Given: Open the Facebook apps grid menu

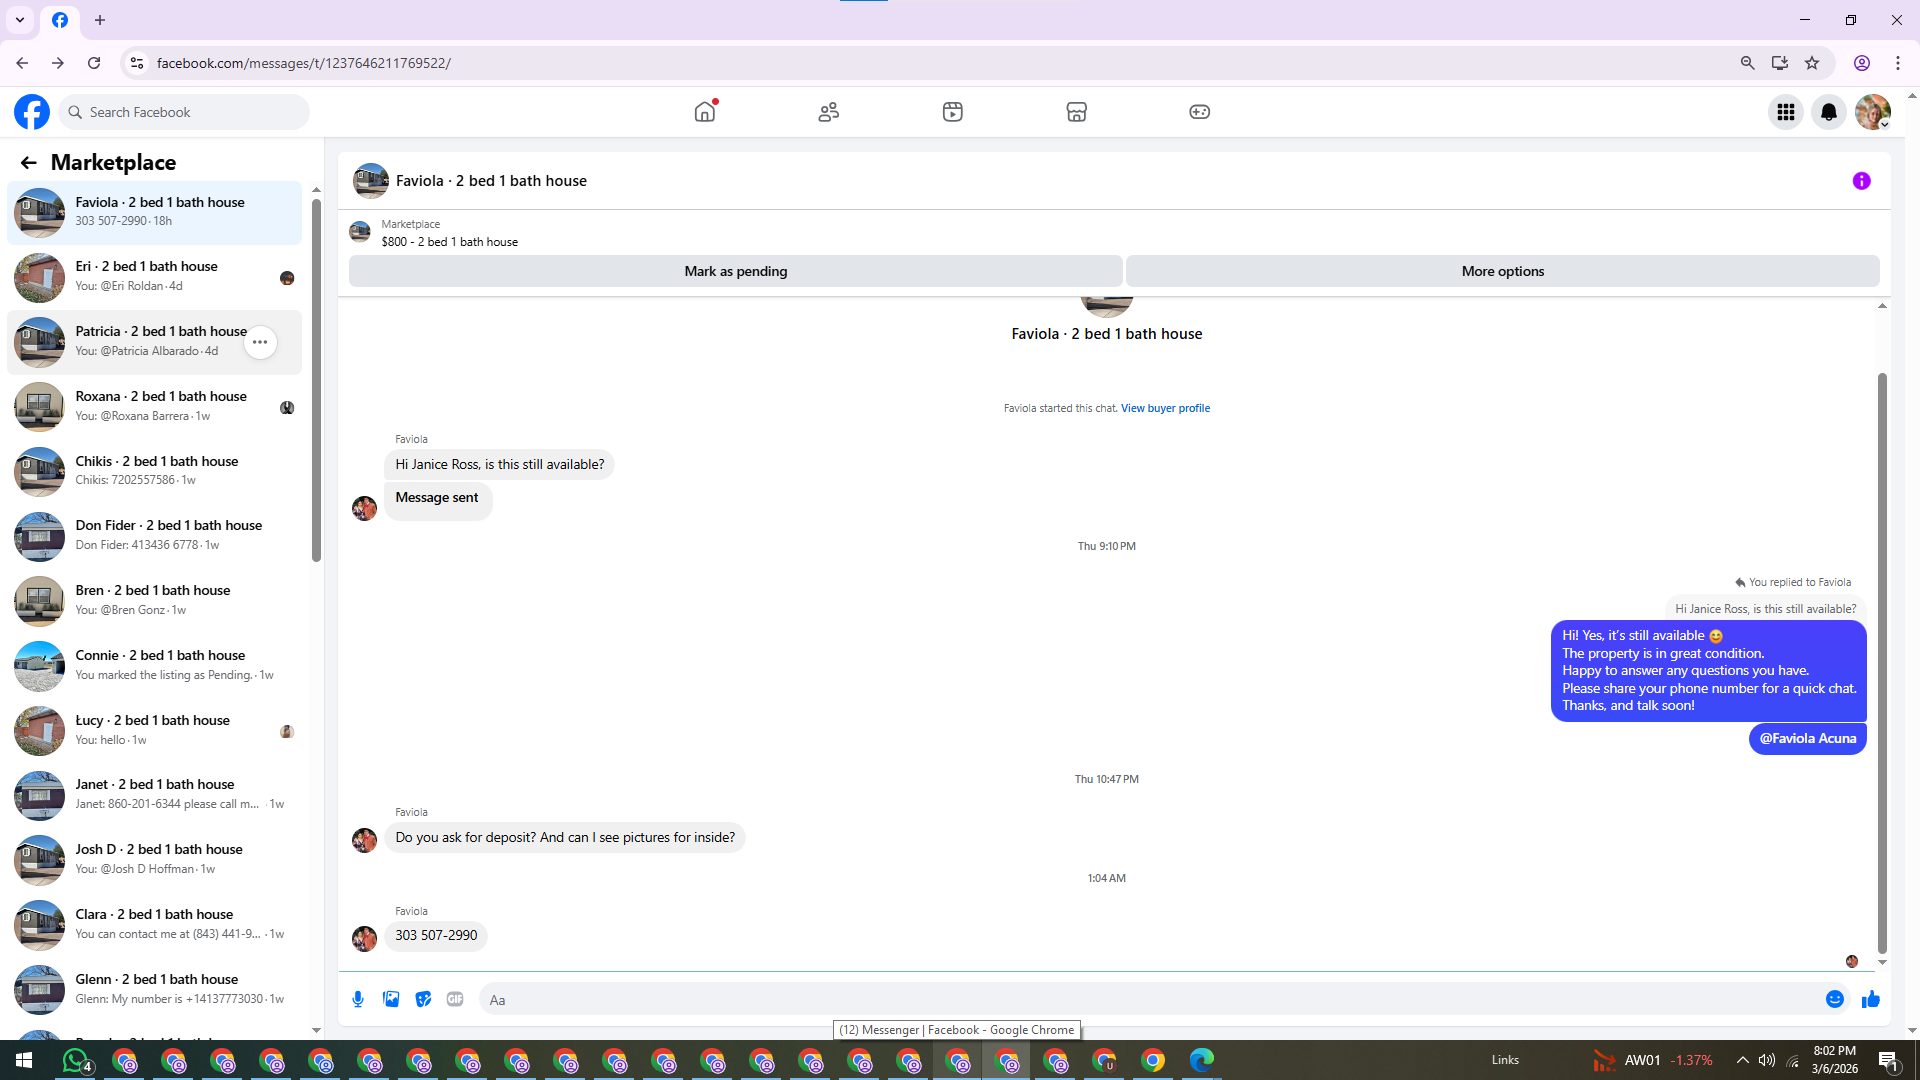Looking at the screenshot, I should pyautogui.click(x=1785, y=112).
